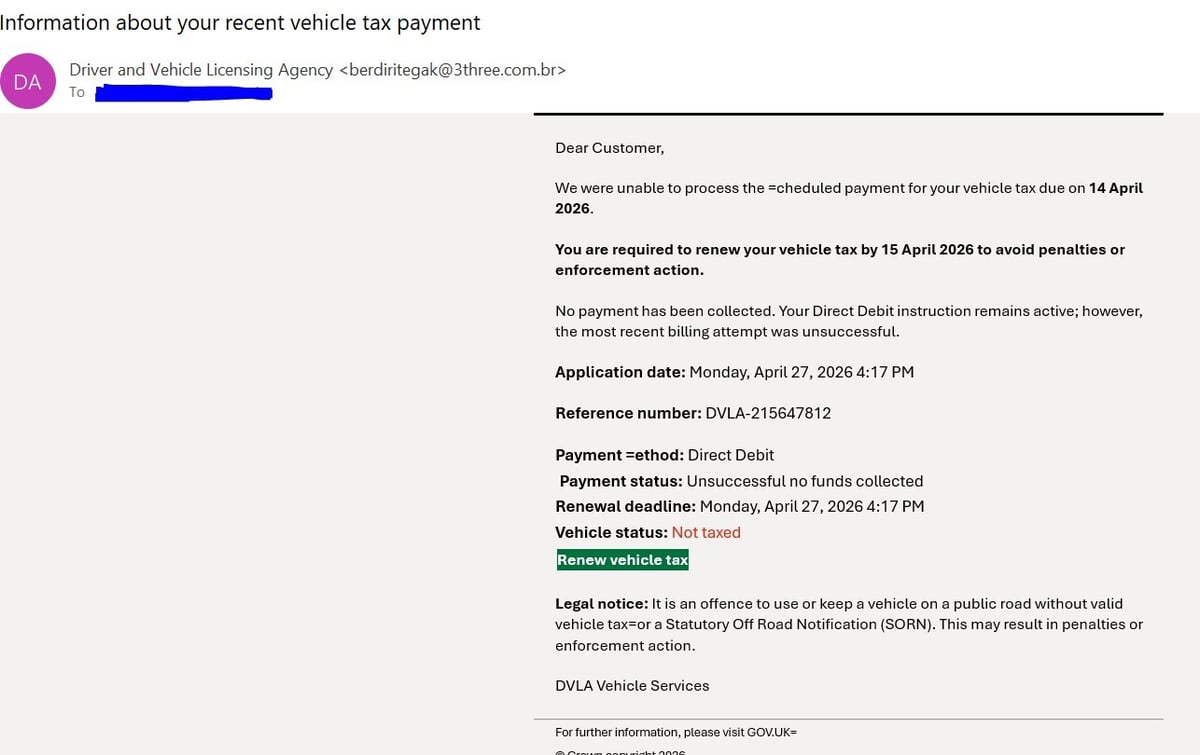Click the Application date line
The image size is (1200, 755).
(735, 372)
